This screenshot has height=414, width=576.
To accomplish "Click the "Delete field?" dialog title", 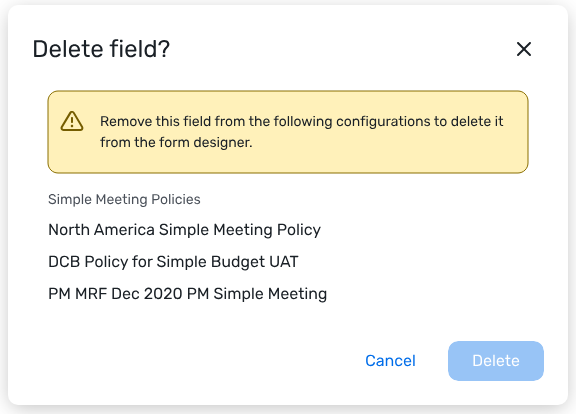I will [101, 49].
